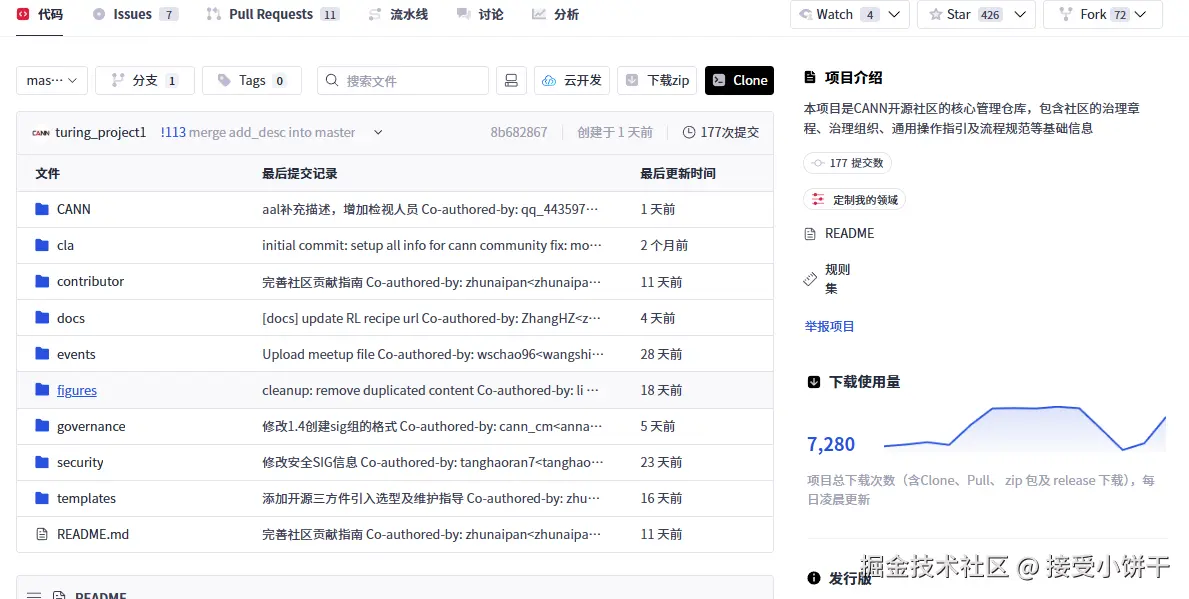This screenshot has height=599, width=1189.
Task: Open the cla folder
Action: pos(65,246)
